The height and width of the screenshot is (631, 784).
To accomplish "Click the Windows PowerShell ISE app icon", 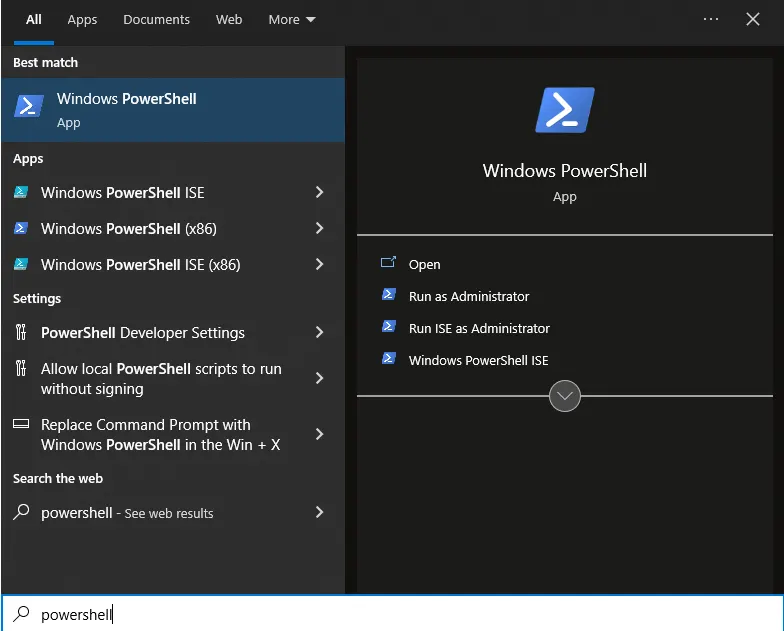I will pos(20,192).
